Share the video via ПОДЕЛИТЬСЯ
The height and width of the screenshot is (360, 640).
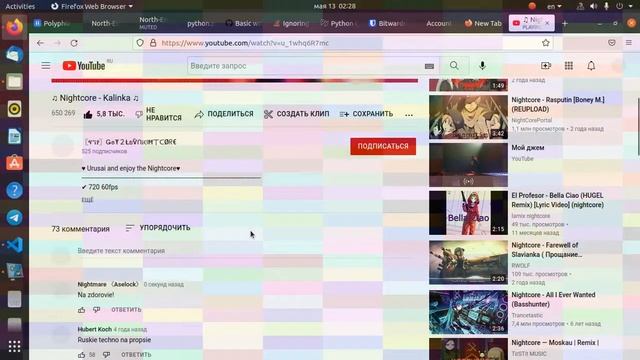coord(224,114)
